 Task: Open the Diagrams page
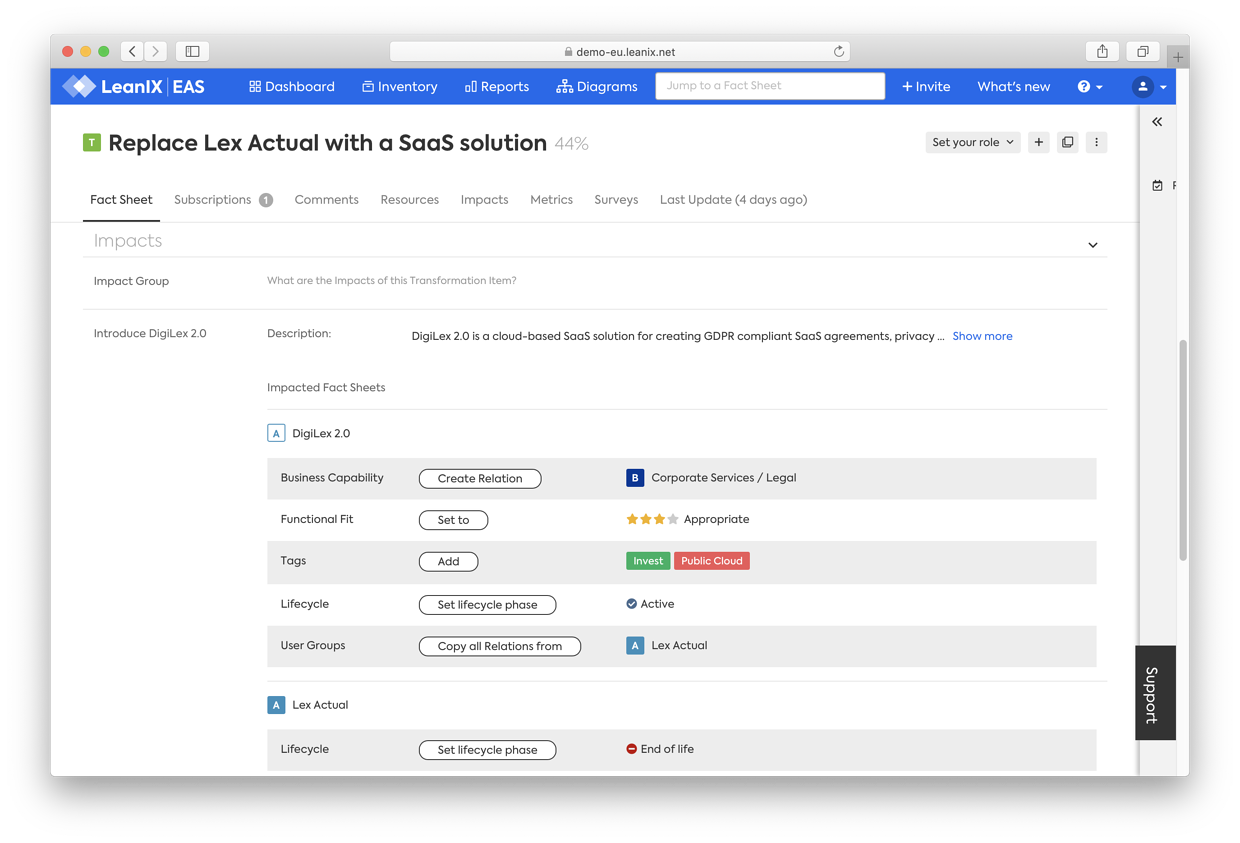point(597,87)
